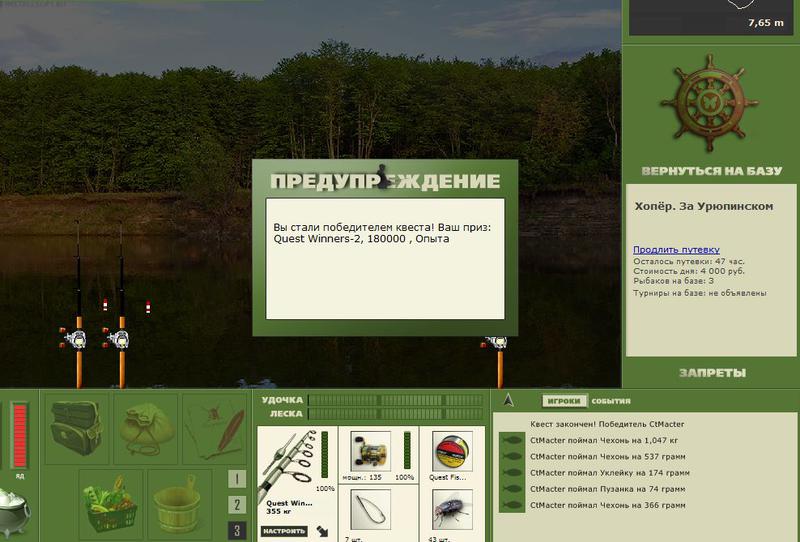800x542 pixels.
Task: Click fish icon beside Чехонь 537 грамм catch
Action: tap(512, 456)
